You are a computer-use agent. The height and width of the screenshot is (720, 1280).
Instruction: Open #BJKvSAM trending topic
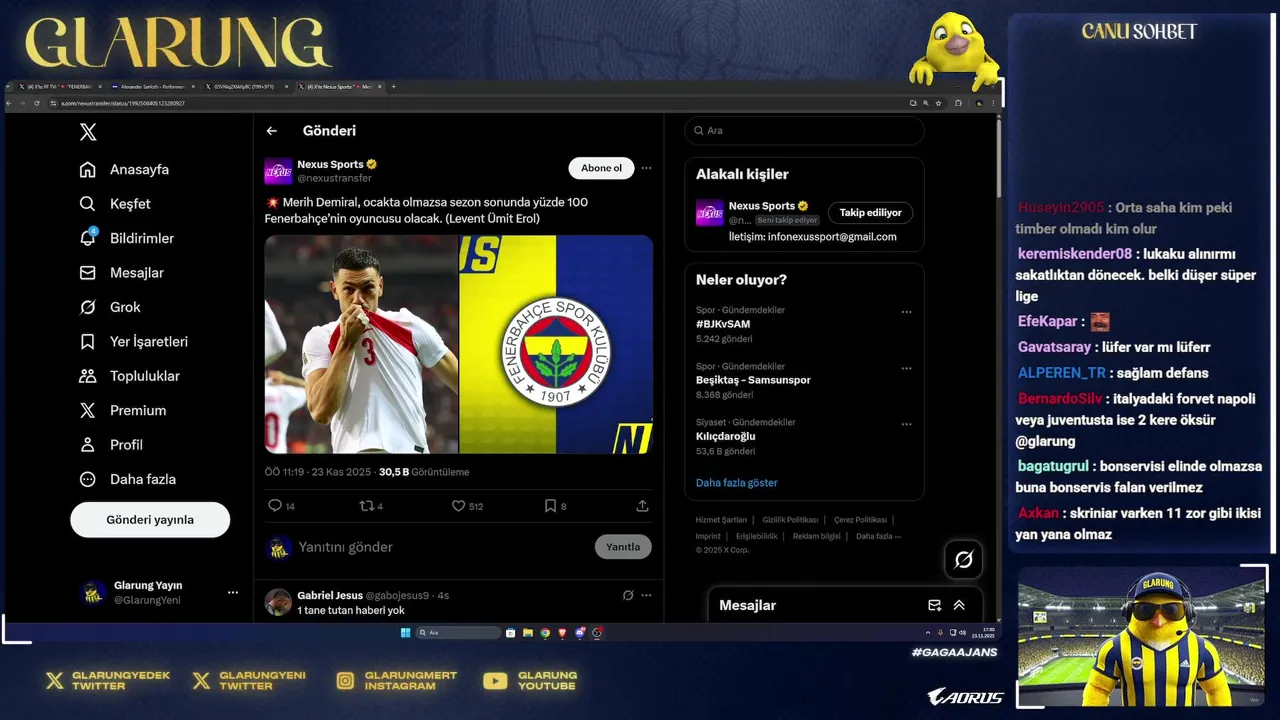click(723, 324)
